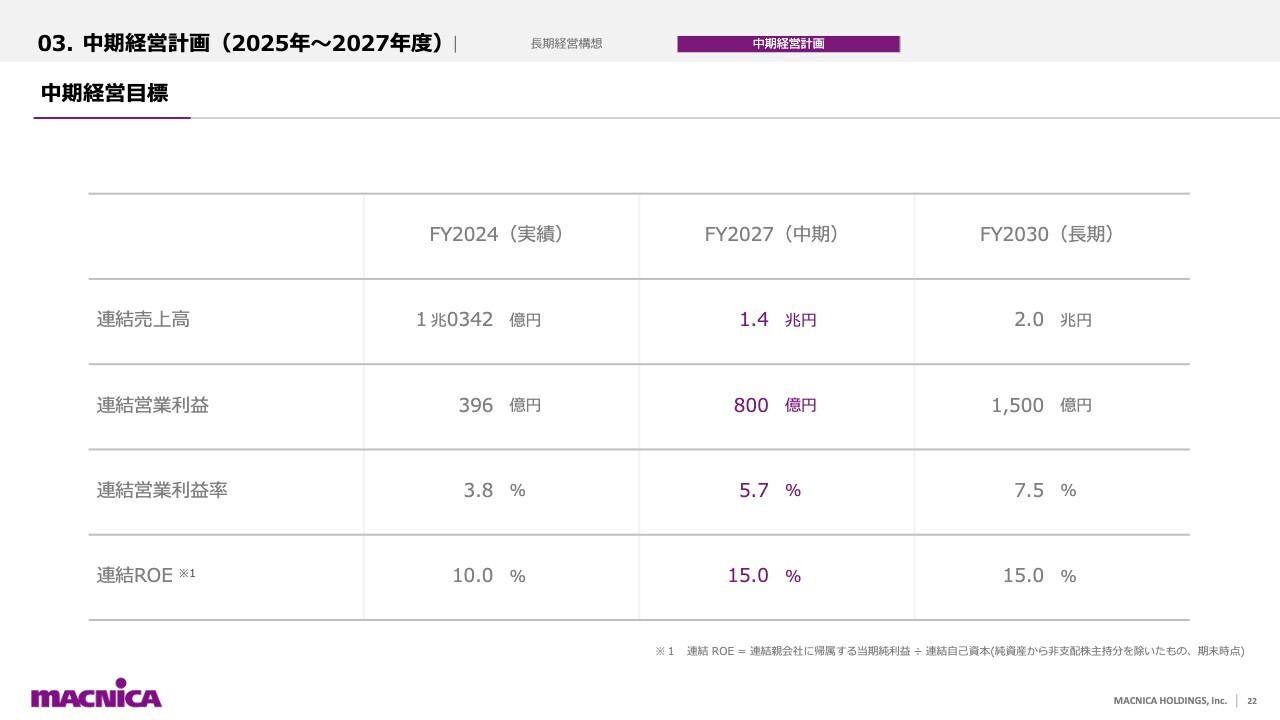Click the slide title 03. 中期経営計画（2025年～2027年度）
This screenshot has height=720, width=1280.
click(241, 43)
